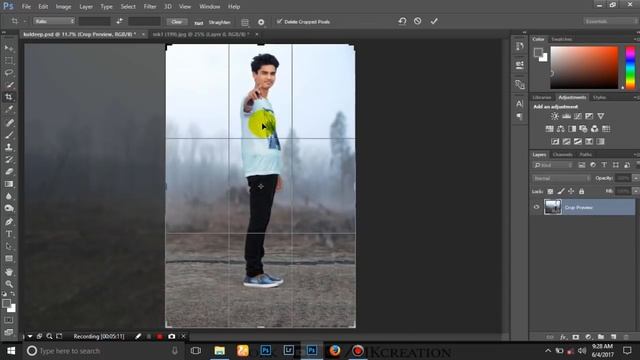
Task: Reset the crop box
Action: [402, 21]
